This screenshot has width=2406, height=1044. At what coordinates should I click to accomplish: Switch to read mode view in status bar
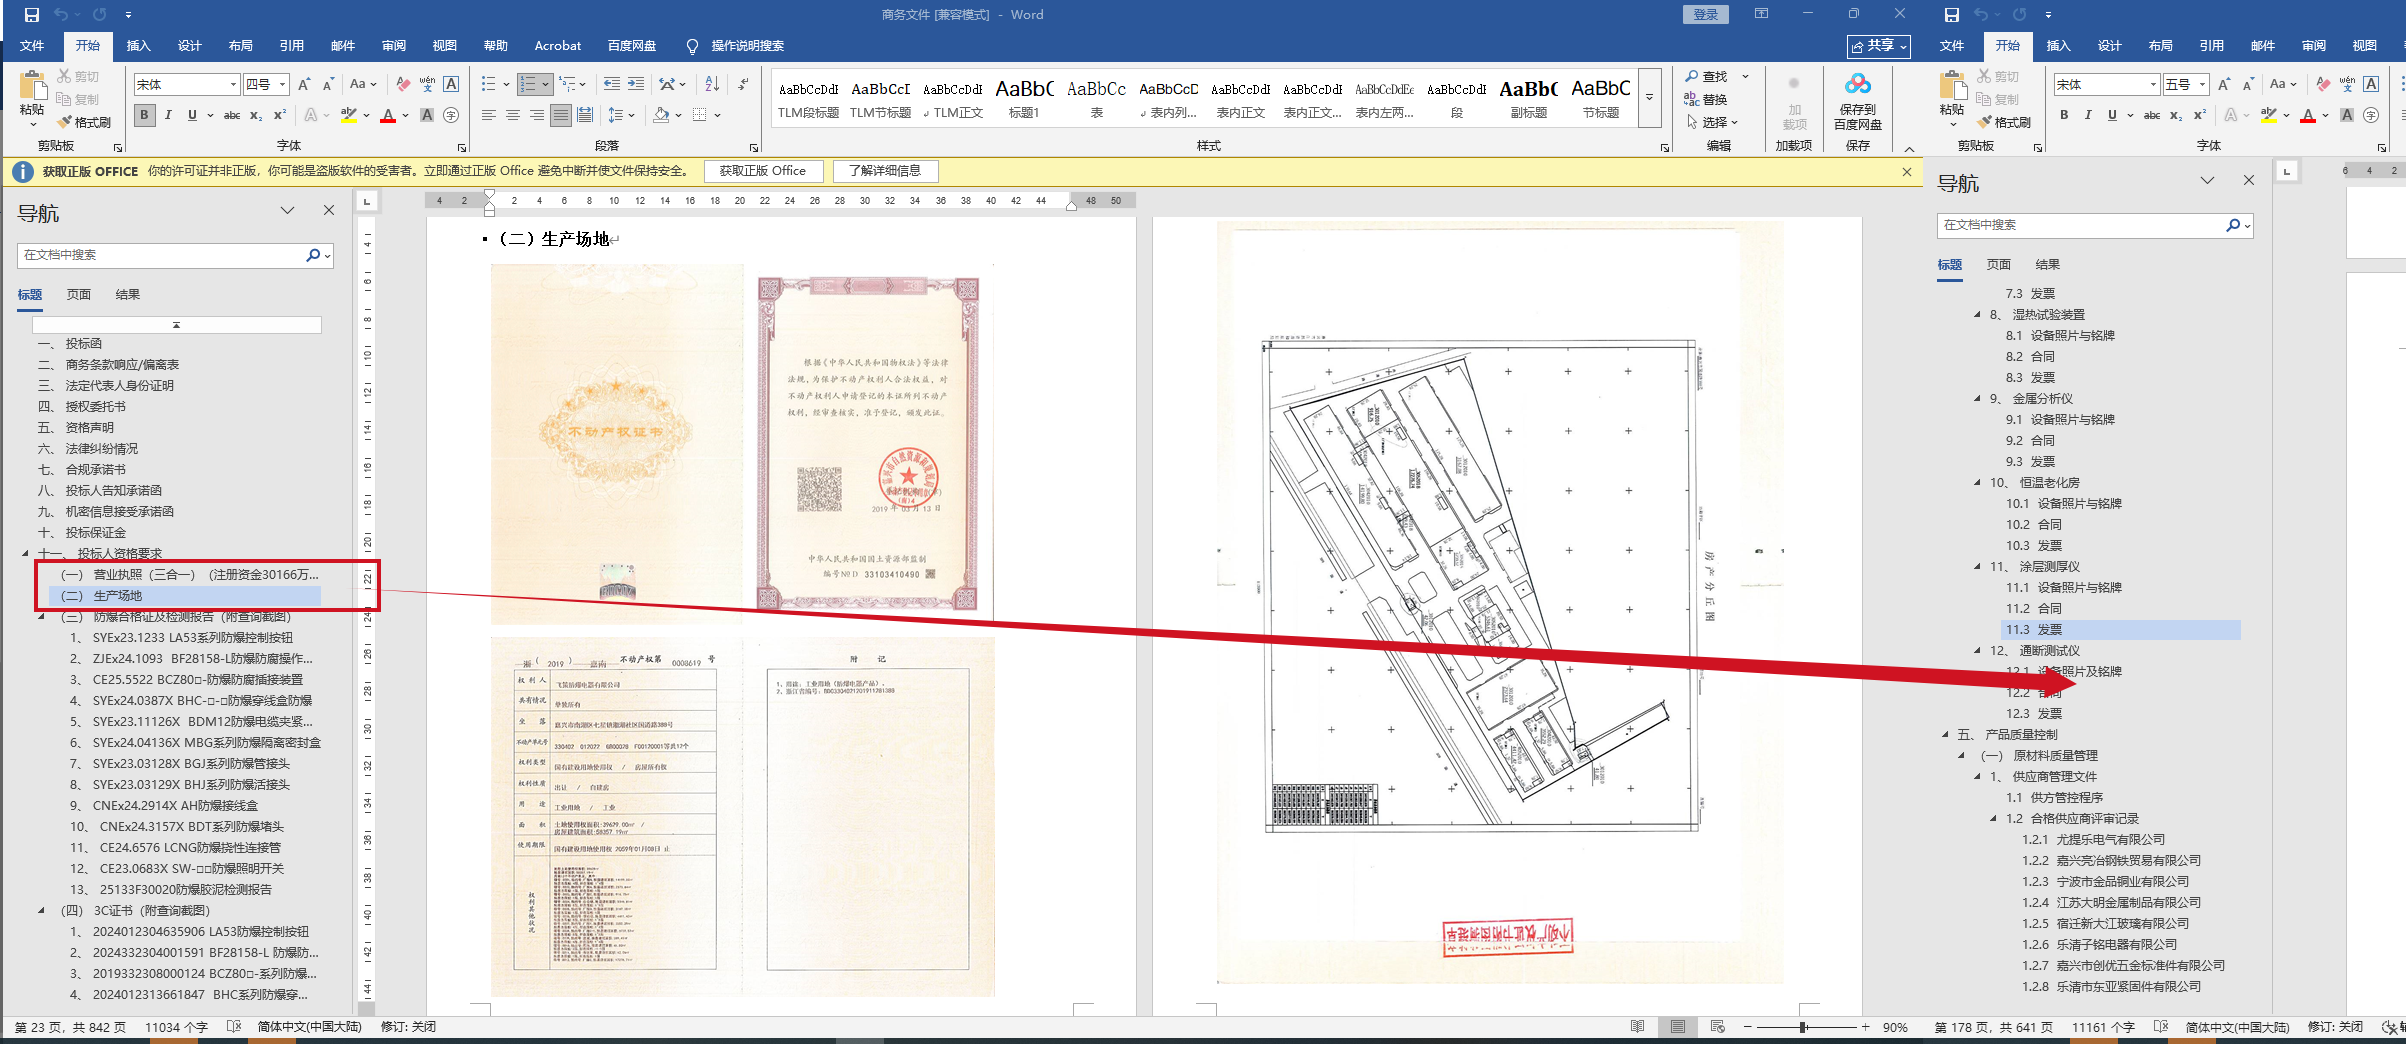(x=1637, y=1027)
